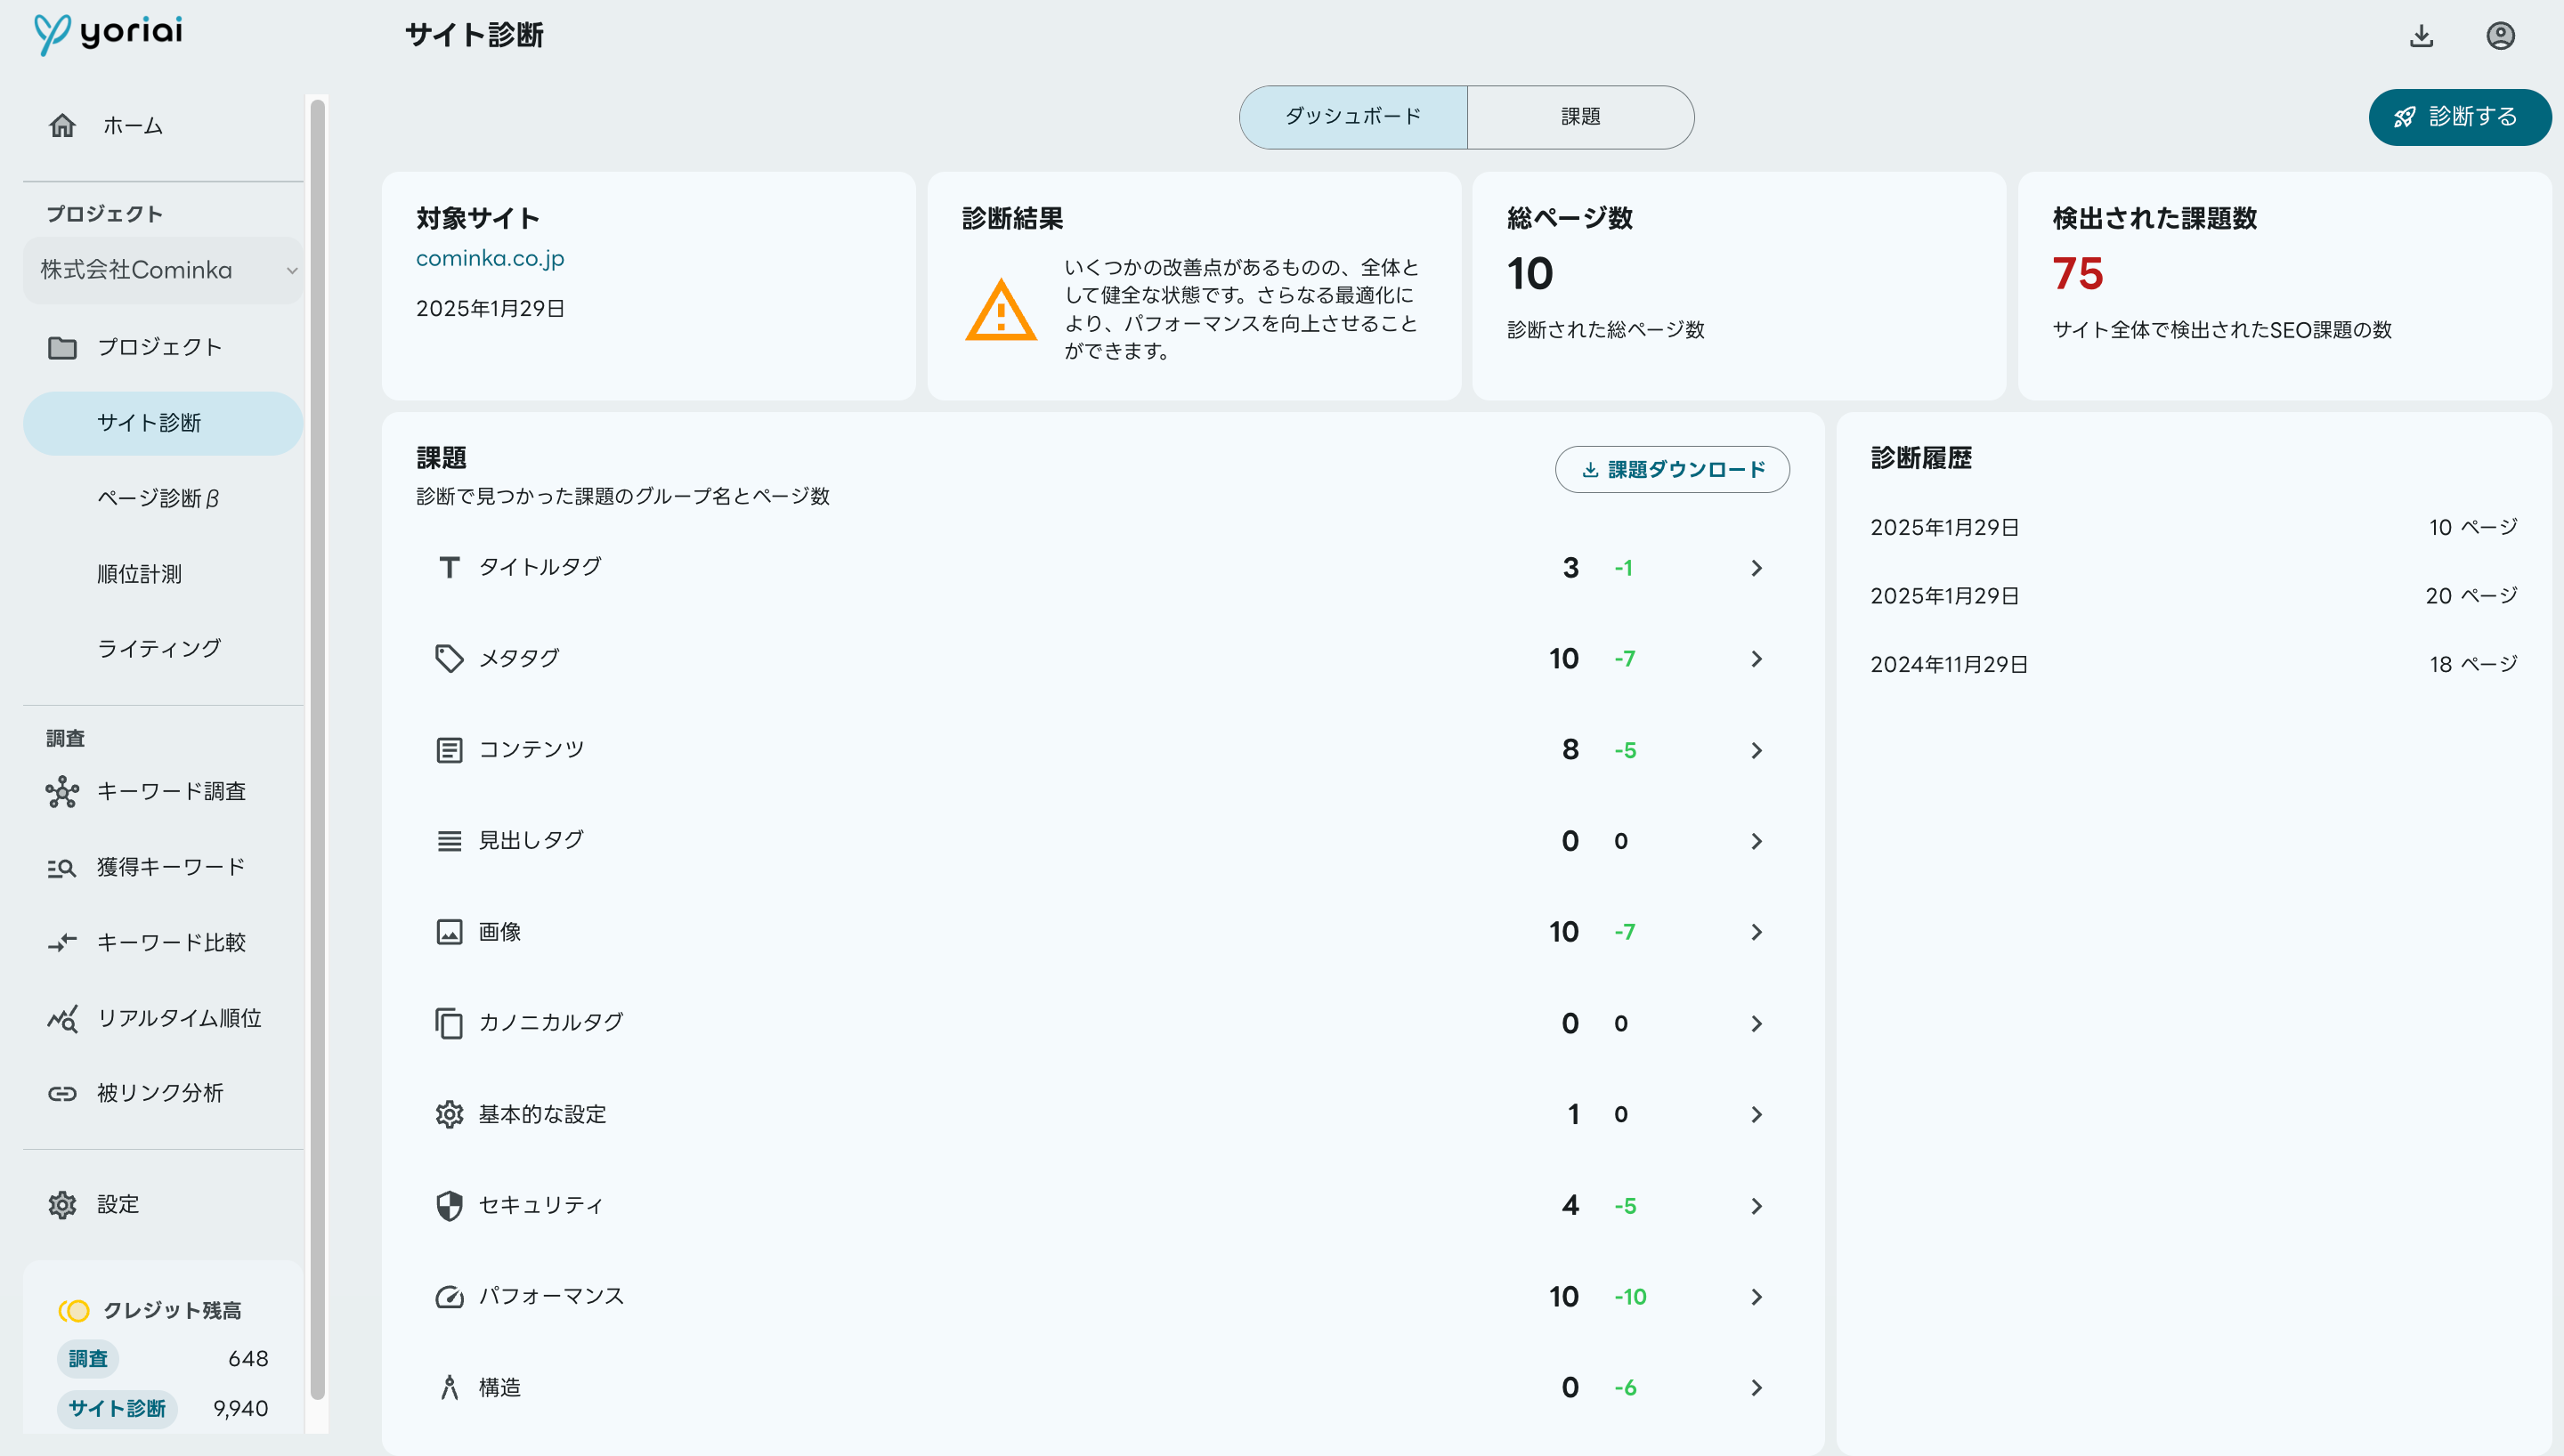Image resolution: width=2564 pixels, height=1456 pixels.
Task: Click the keyword comparison arrows icon
Action: point(62,943)
